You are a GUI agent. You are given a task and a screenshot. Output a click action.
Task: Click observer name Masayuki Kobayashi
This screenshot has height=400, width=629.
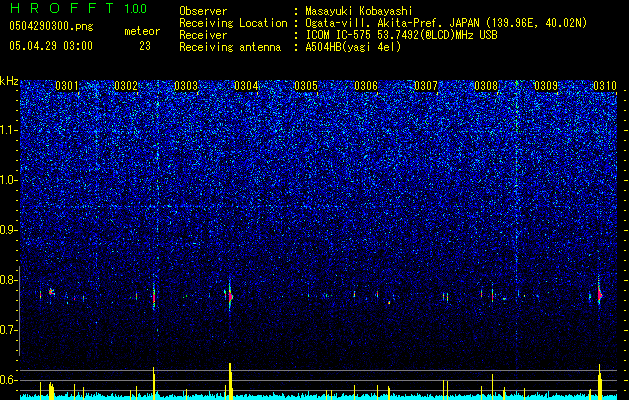coord(358,11)
